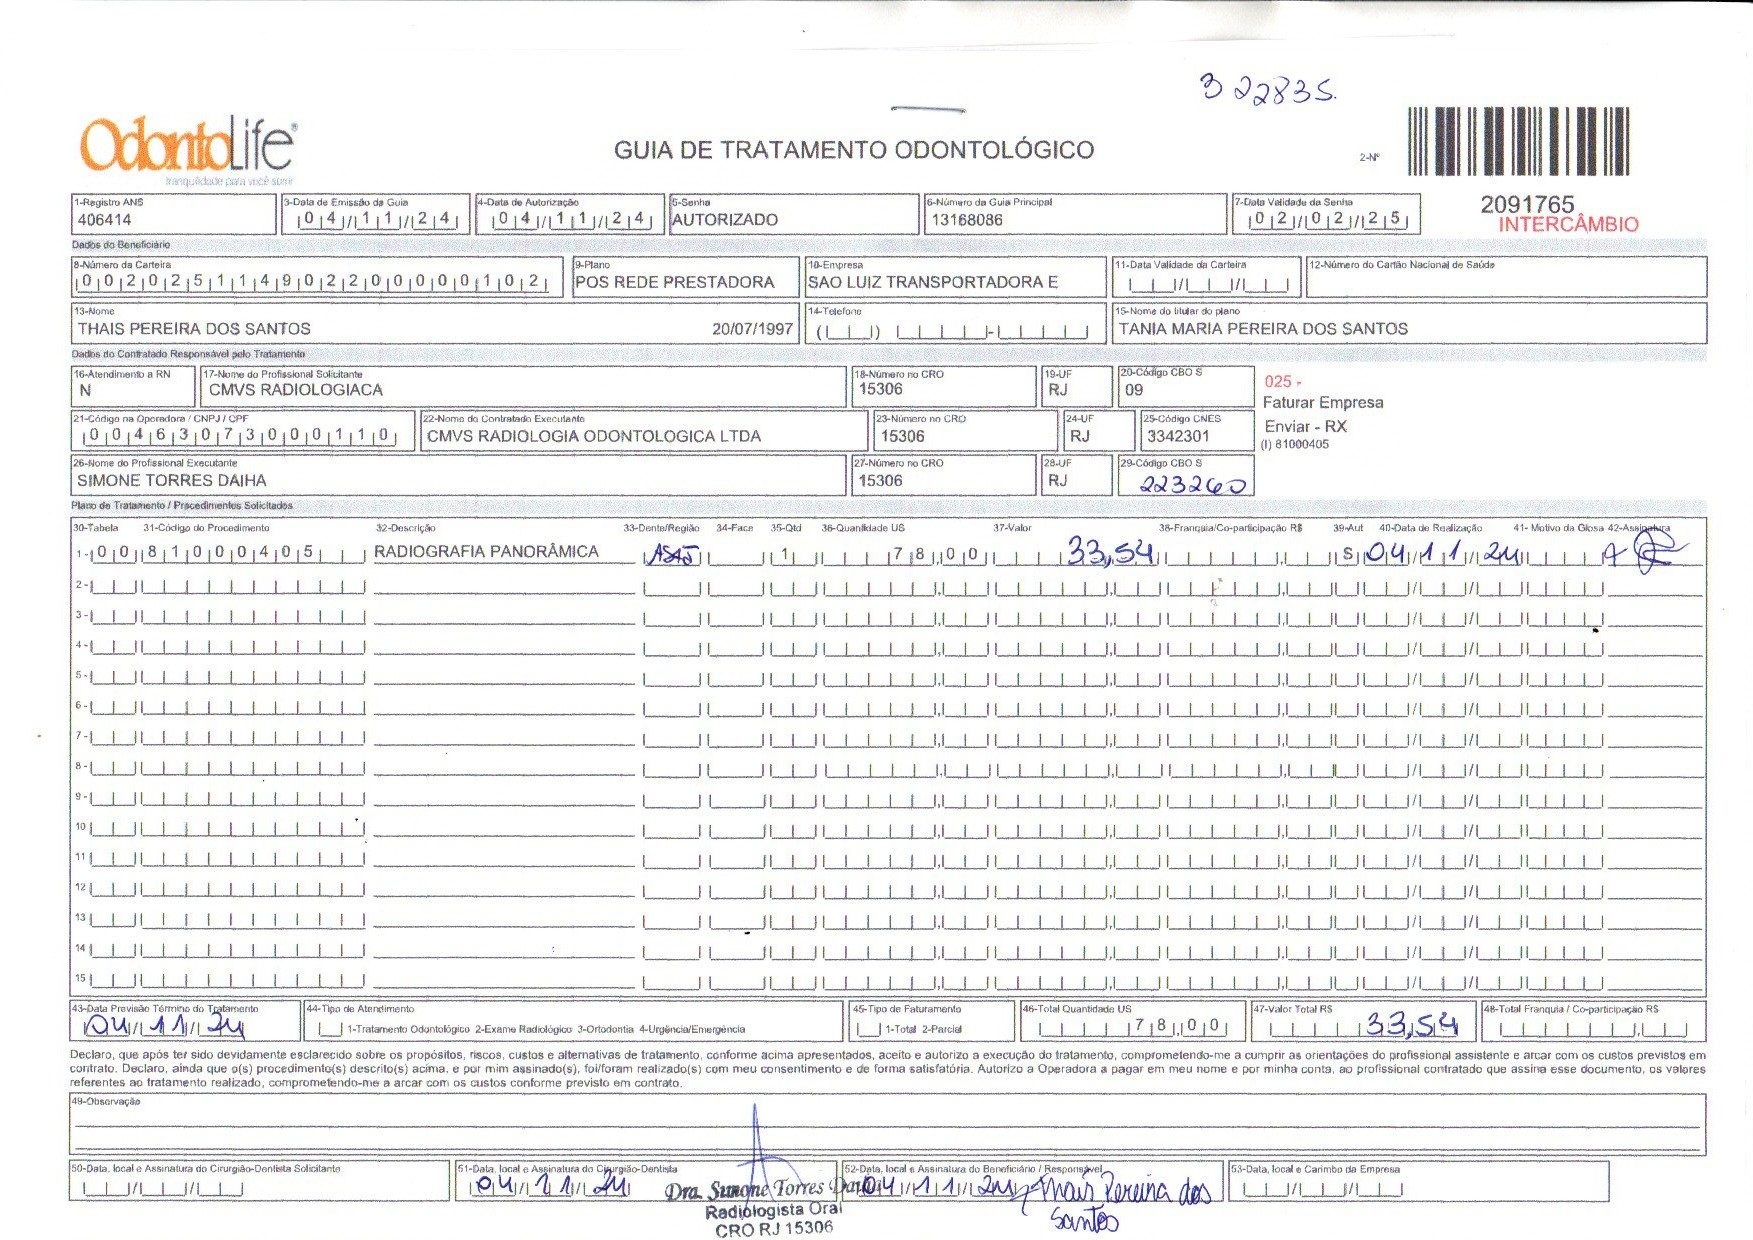1753x1240 pixels.
Task: Click the stamp text 'CRO RJ 15306'
Action: [x=774, y=1229]
